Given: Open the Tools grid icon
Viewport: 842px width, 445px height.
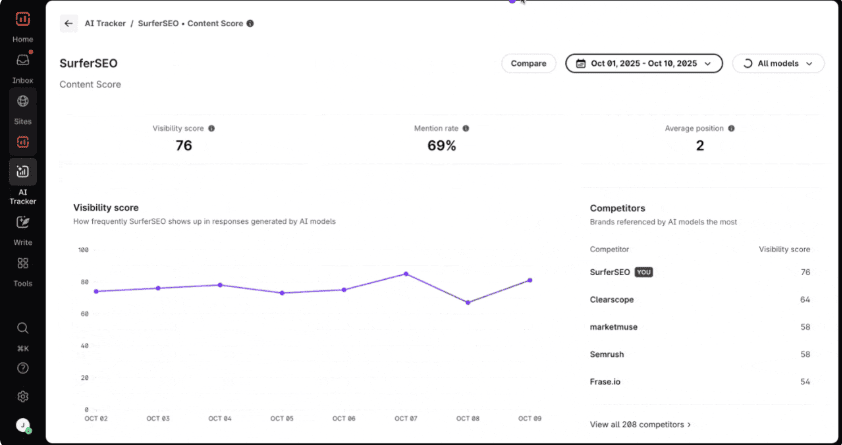Looking at the screenshot, I should point(23,263).
